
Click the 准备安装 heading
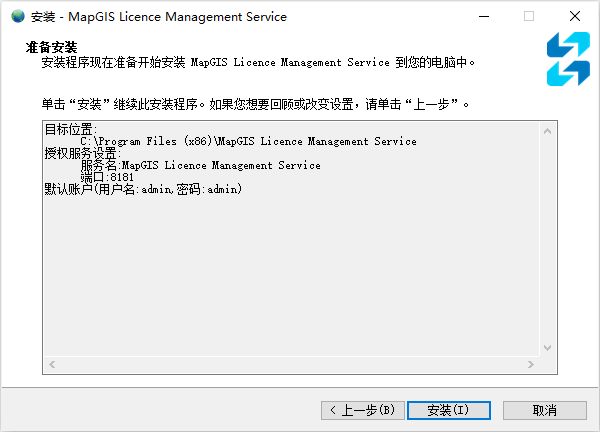pos(52,47)
